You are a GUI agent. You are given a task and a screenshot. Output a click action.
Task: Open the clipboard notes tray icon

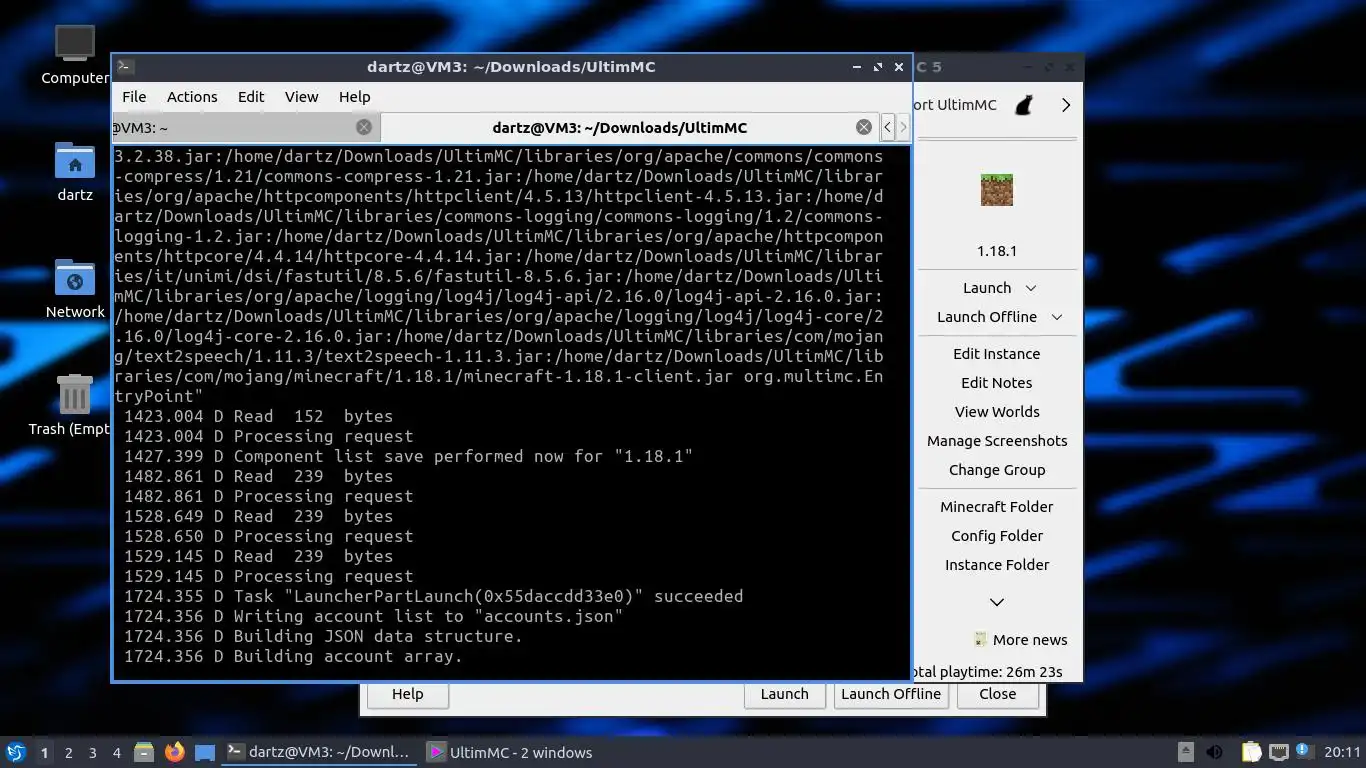[x=1251, y=752]
